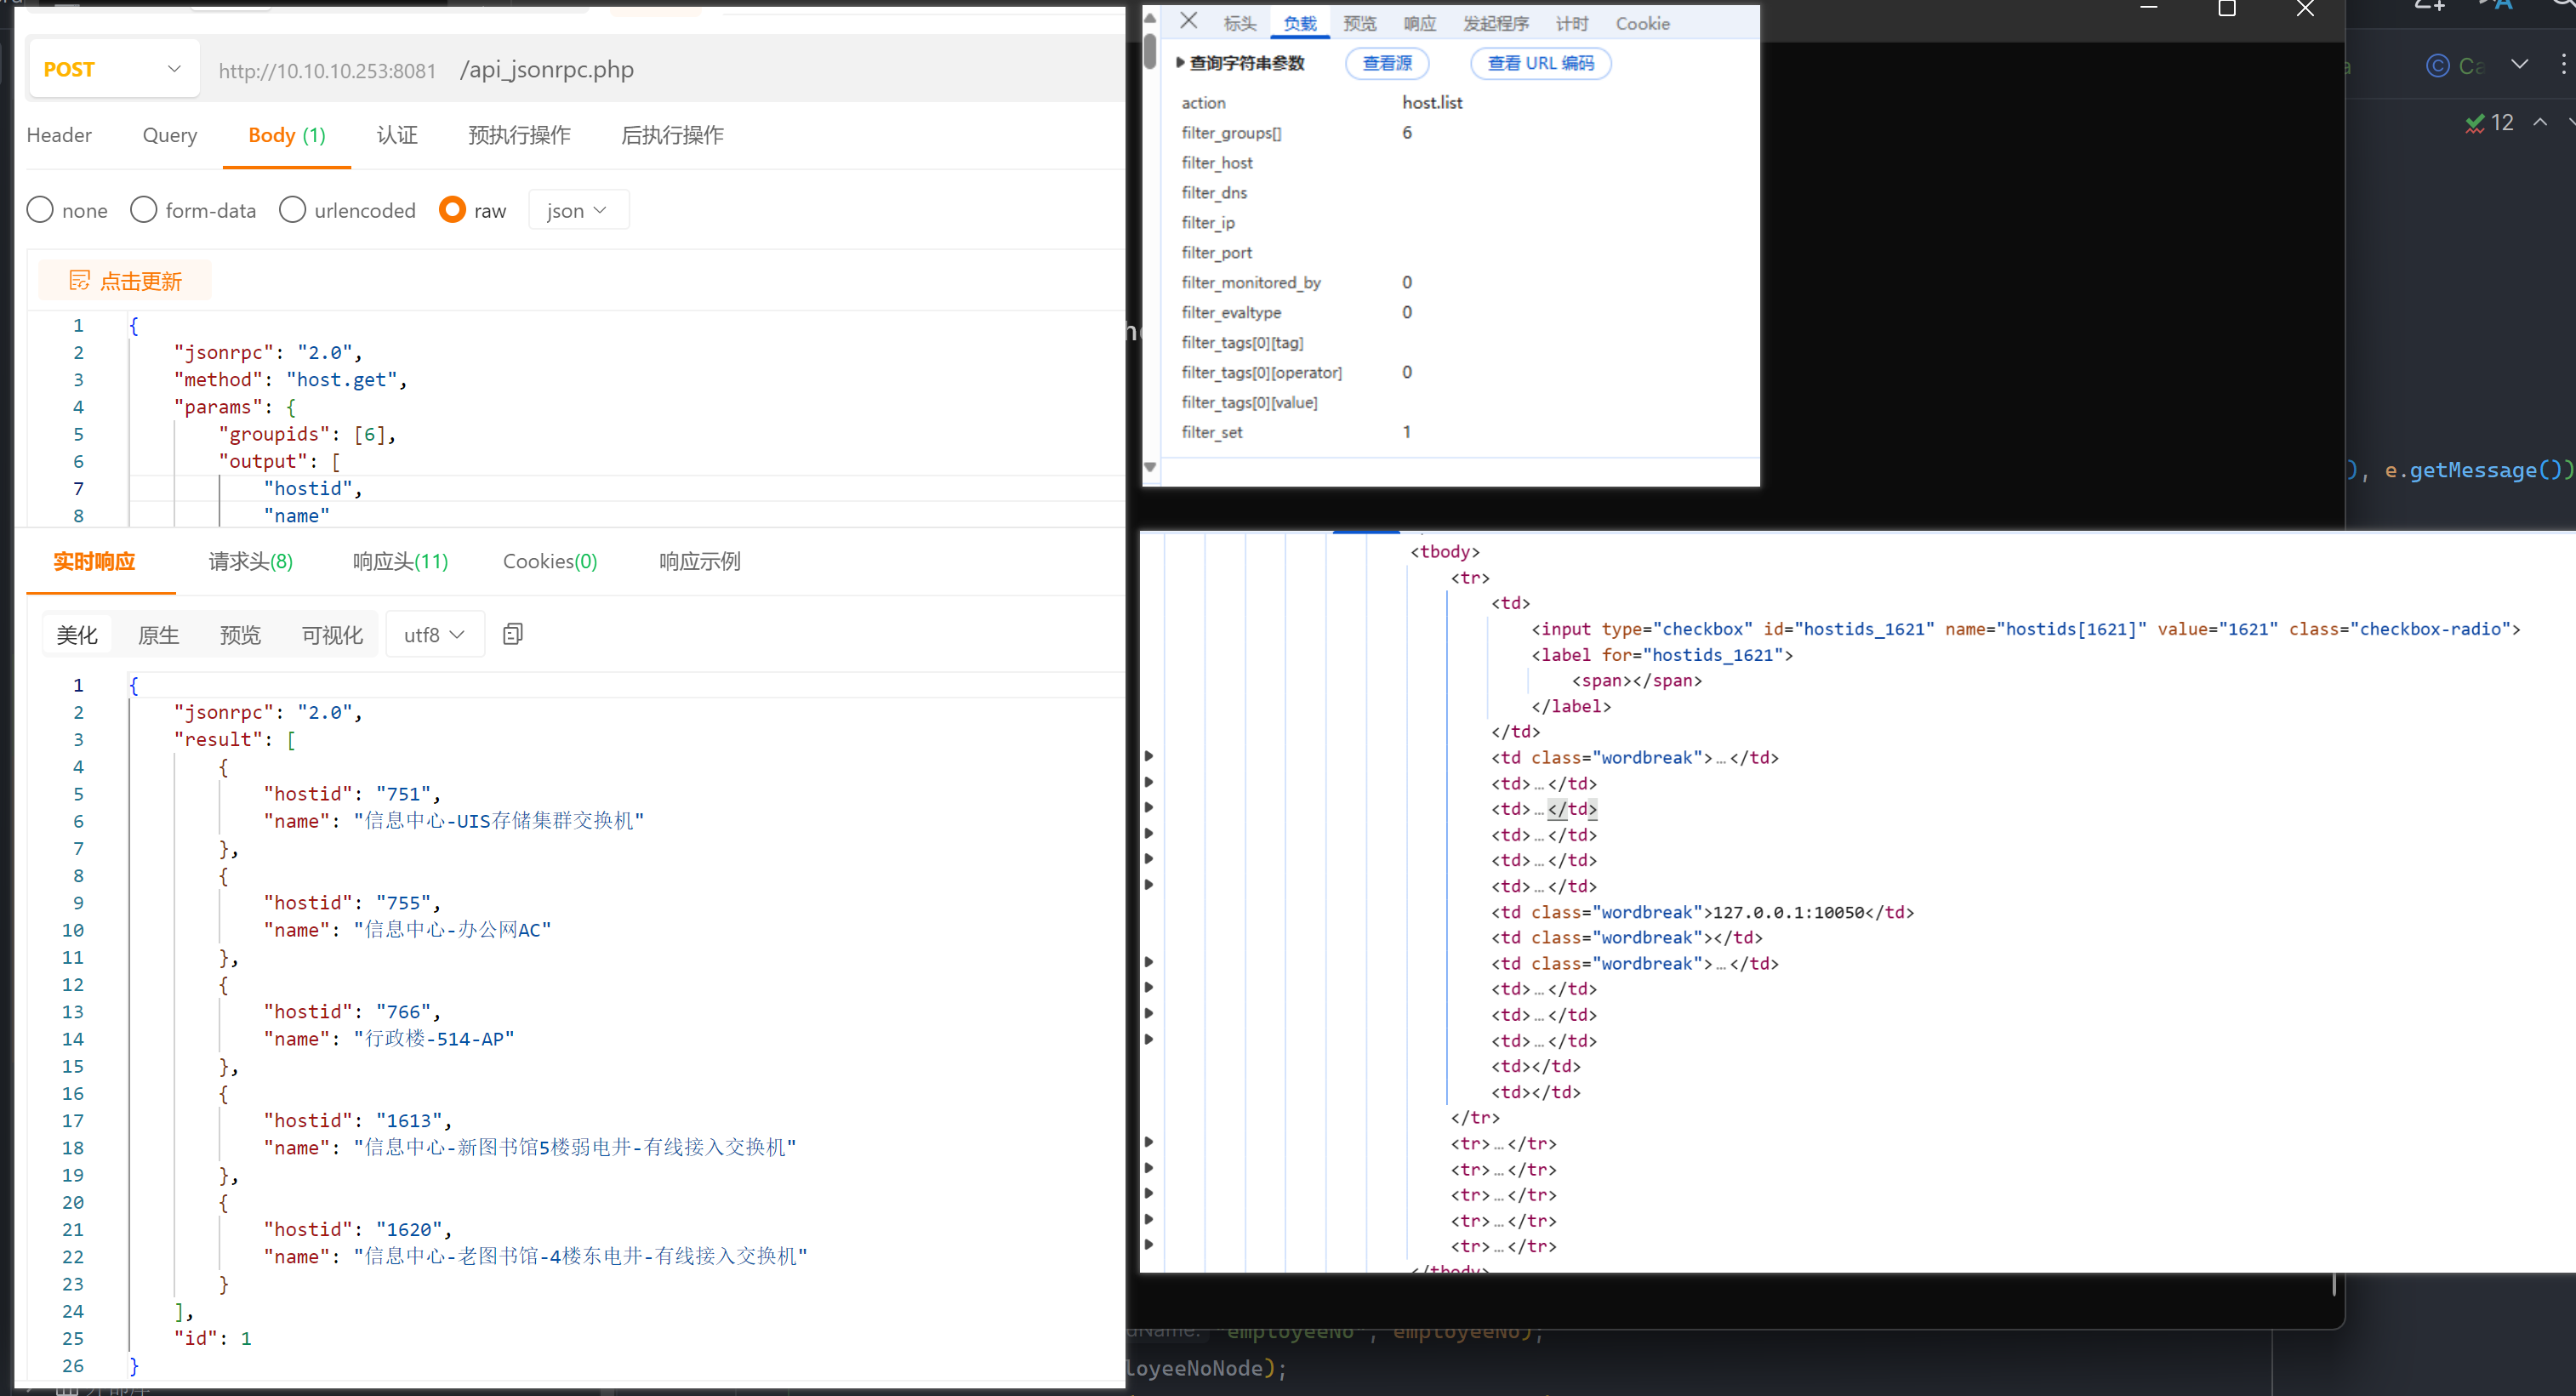This screenshot has height=1396, width=2576.
Task: Select the raw body radio button
Action: tap(452, 210)
